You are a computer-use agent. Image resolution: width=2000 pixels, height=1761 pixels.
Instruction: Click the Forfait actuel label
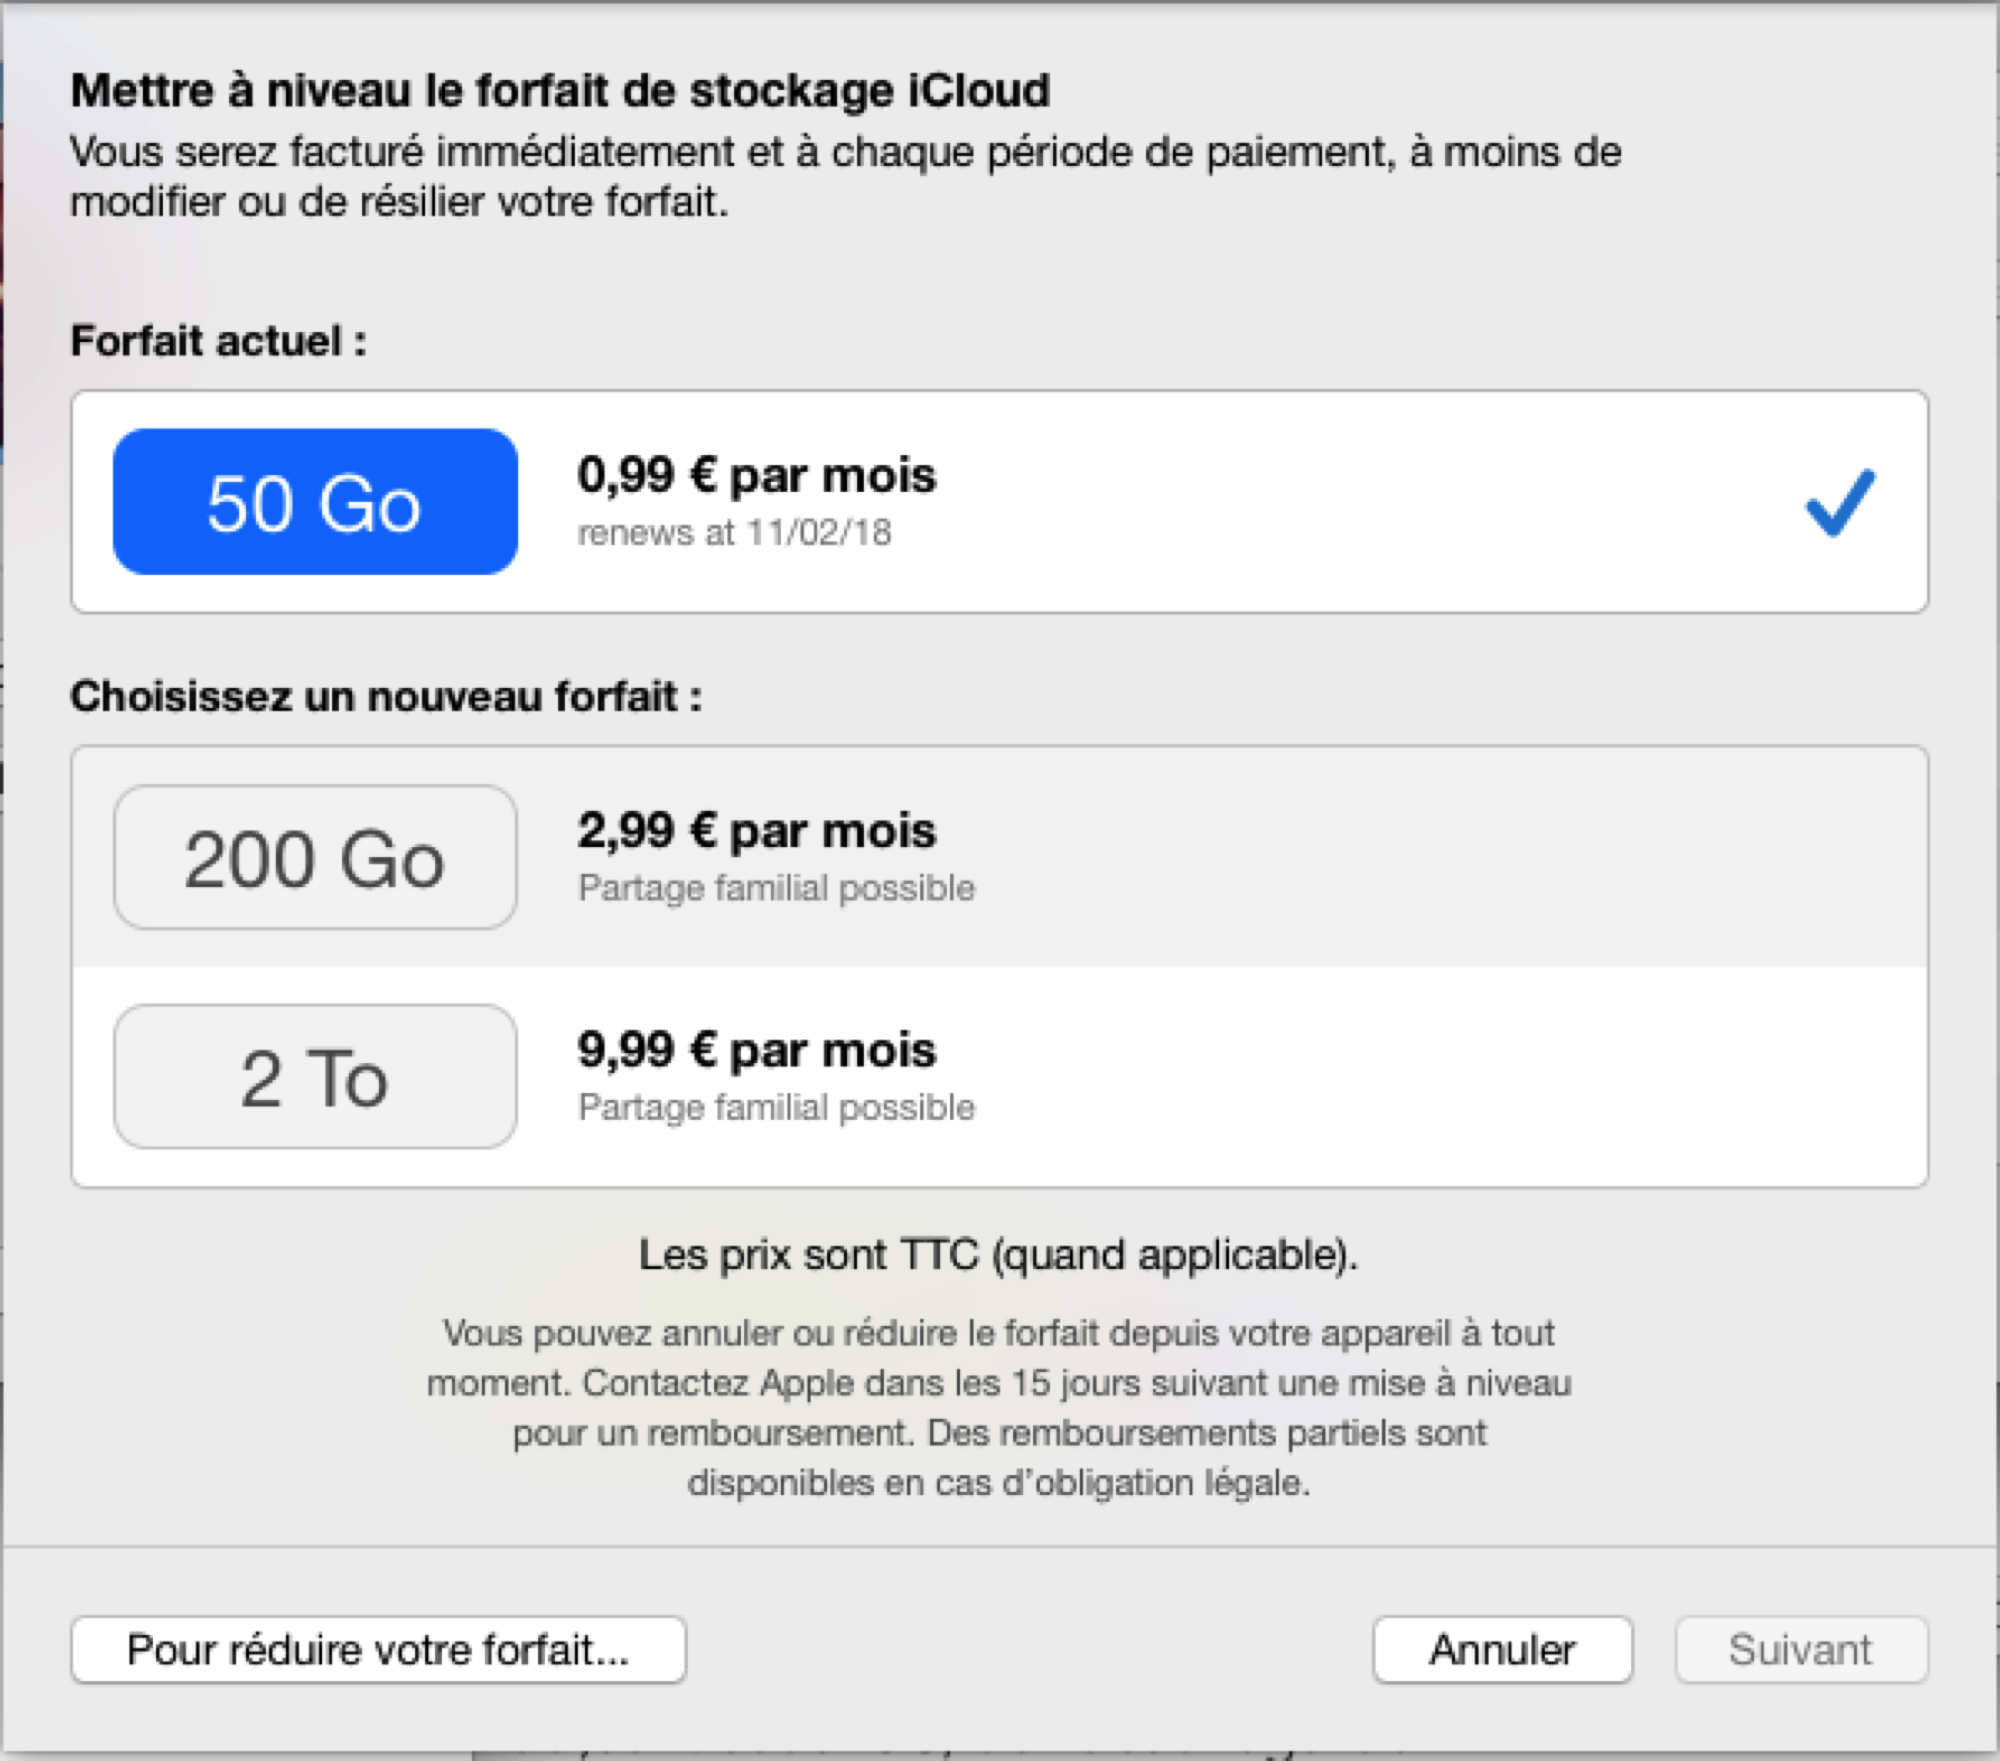pos(218,341)
